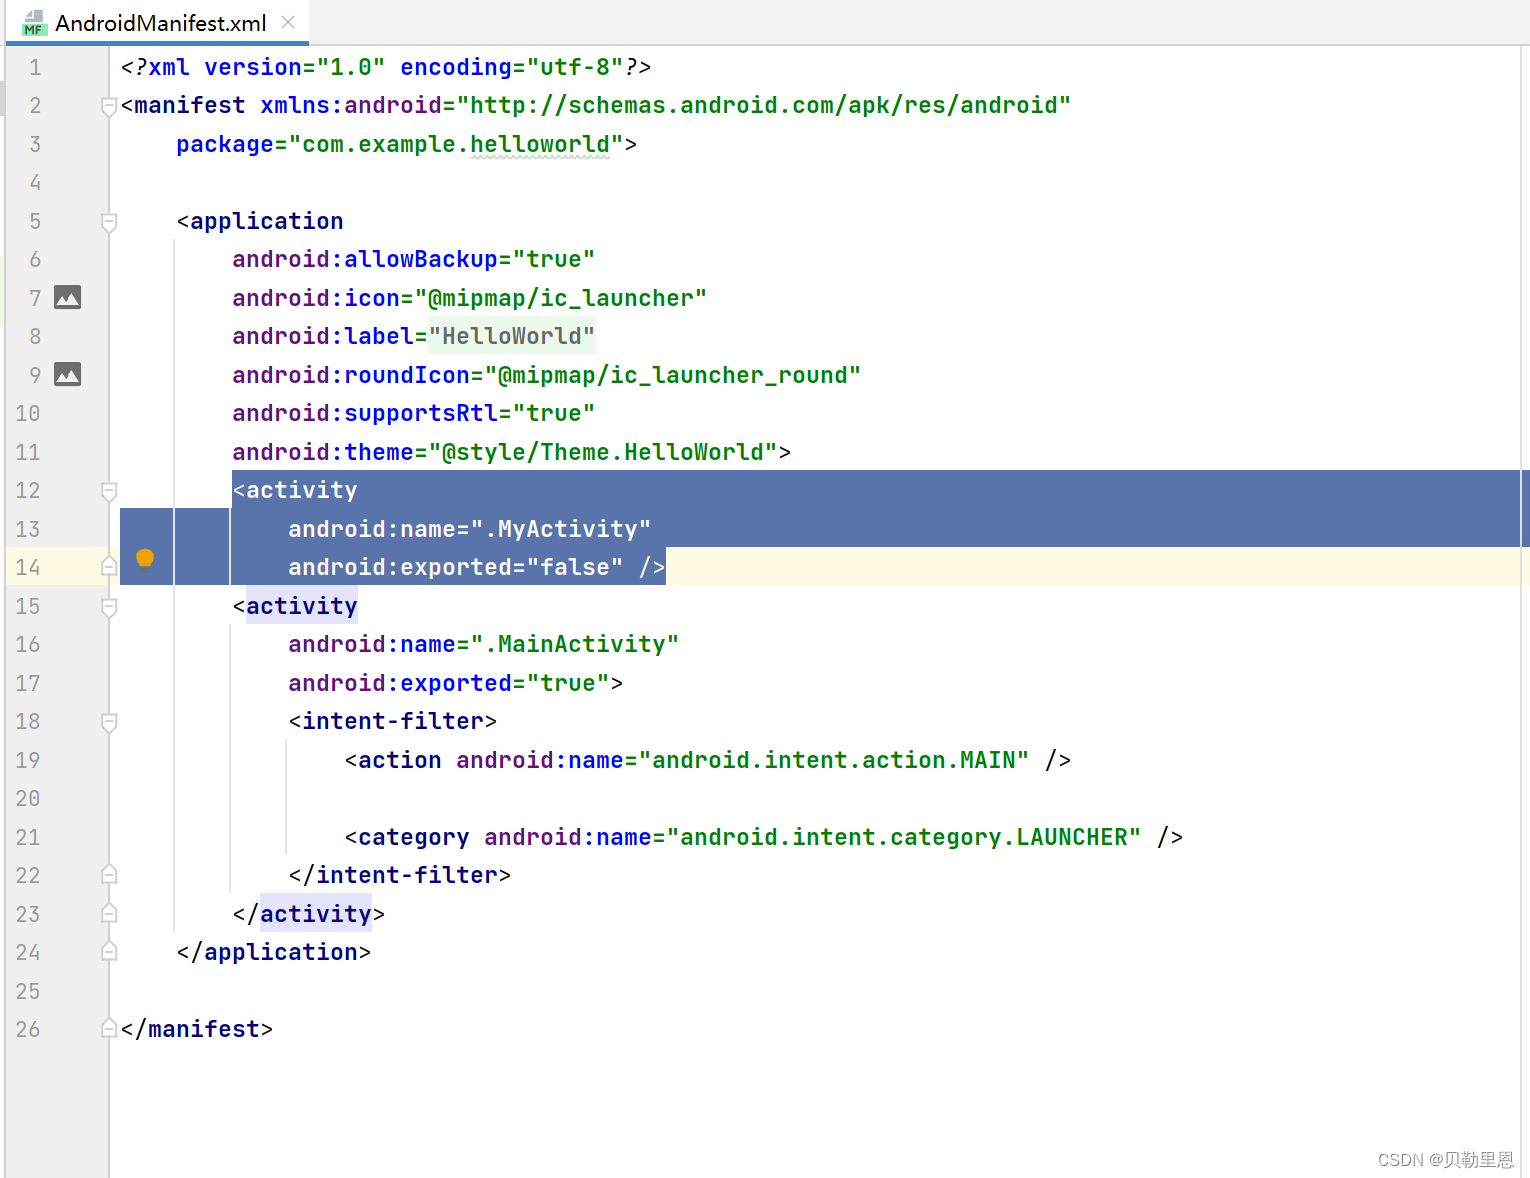Click the fold end marker on line 22

[x=109, y=875]
